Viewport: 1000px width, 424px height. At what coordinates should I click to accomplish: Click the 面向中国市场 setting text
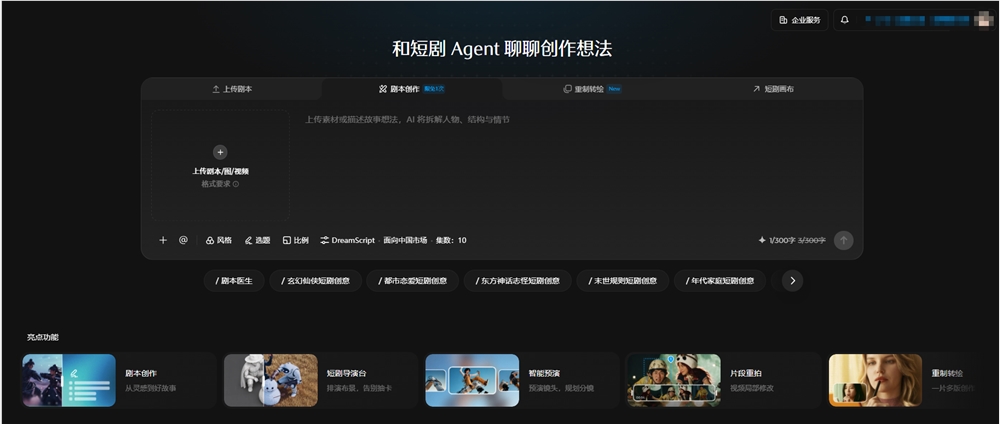[405, 240]
